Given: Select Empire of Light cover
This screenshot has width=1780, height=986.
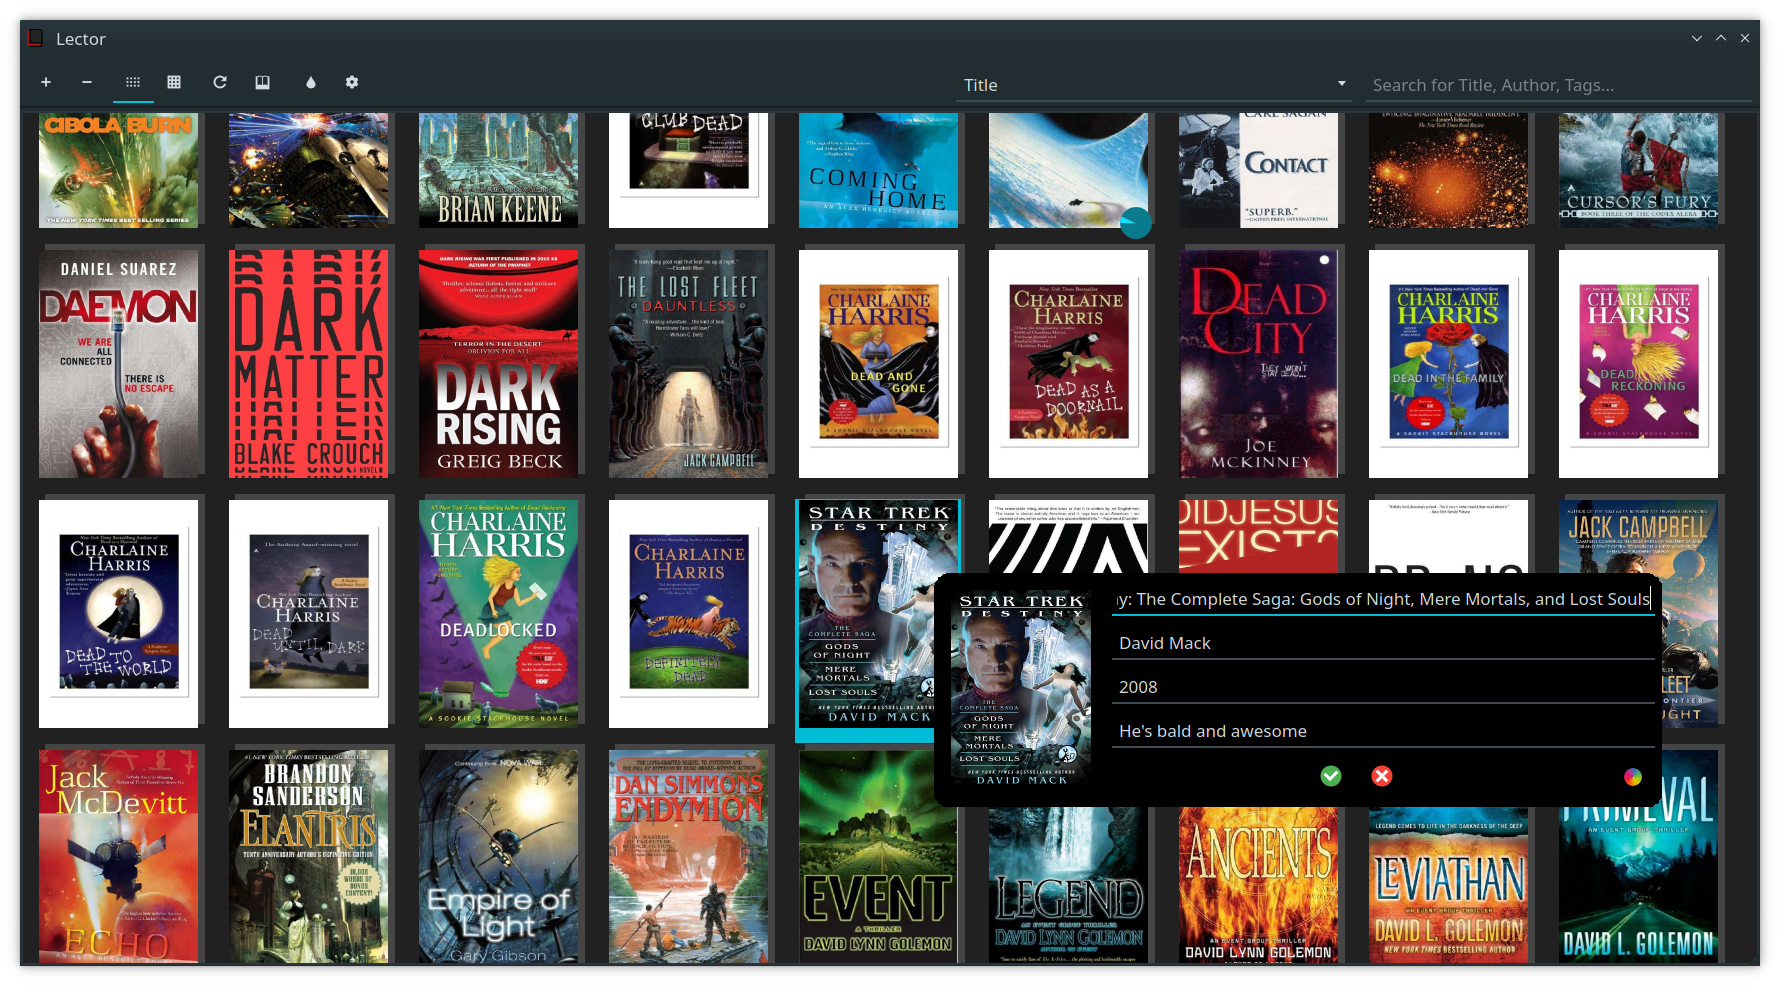Looking at the screenshot, I should 498,857.
